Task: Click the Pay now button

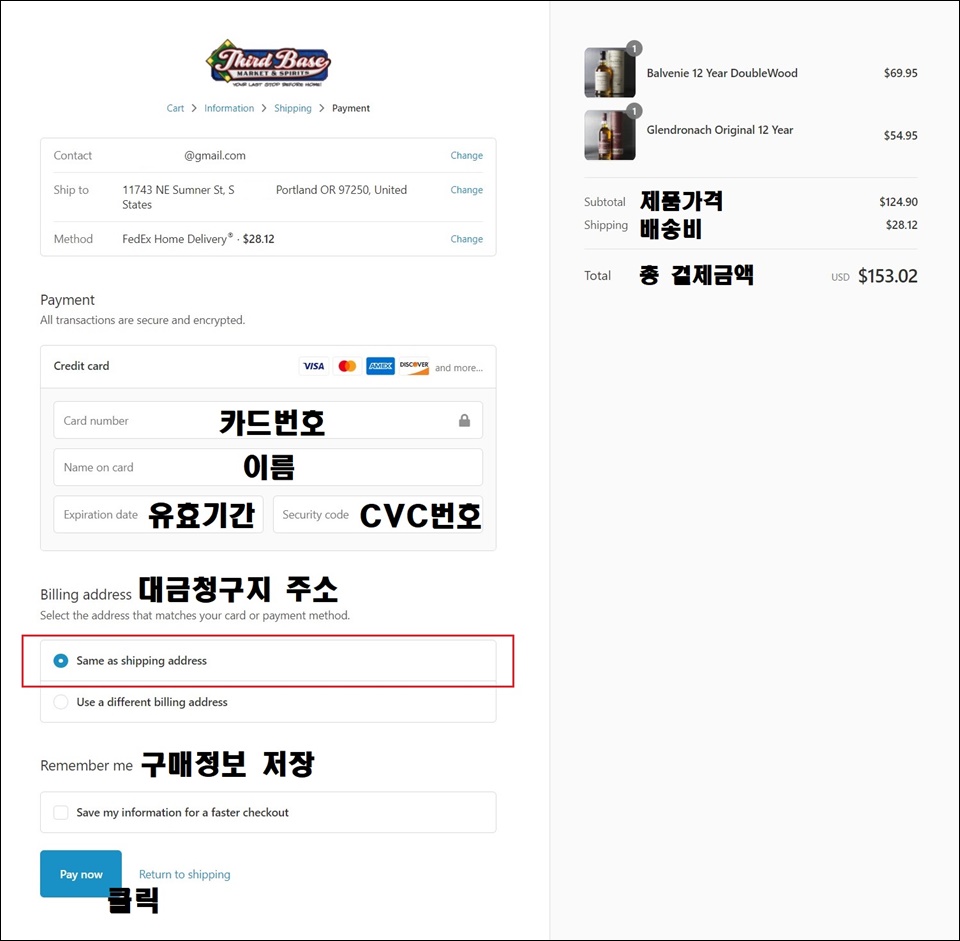Action: point(81,874)
